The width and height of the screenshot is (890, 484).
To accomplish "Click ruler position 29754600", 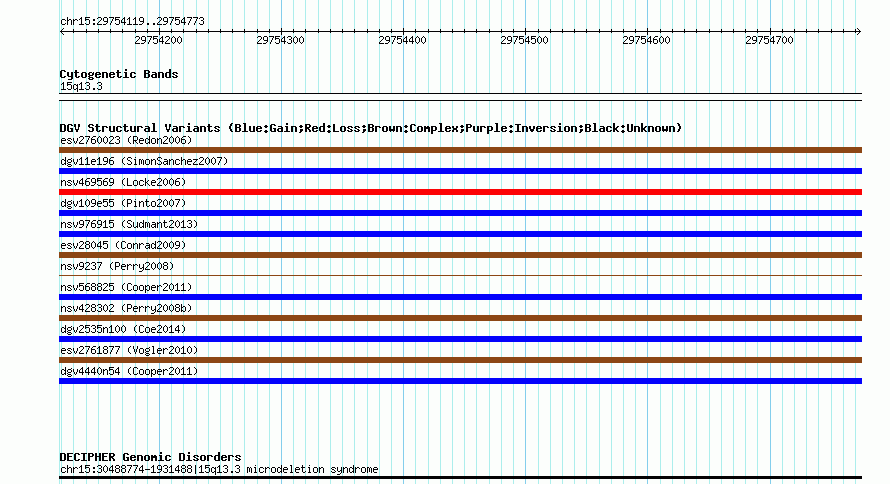I will [x=646, y=40].
